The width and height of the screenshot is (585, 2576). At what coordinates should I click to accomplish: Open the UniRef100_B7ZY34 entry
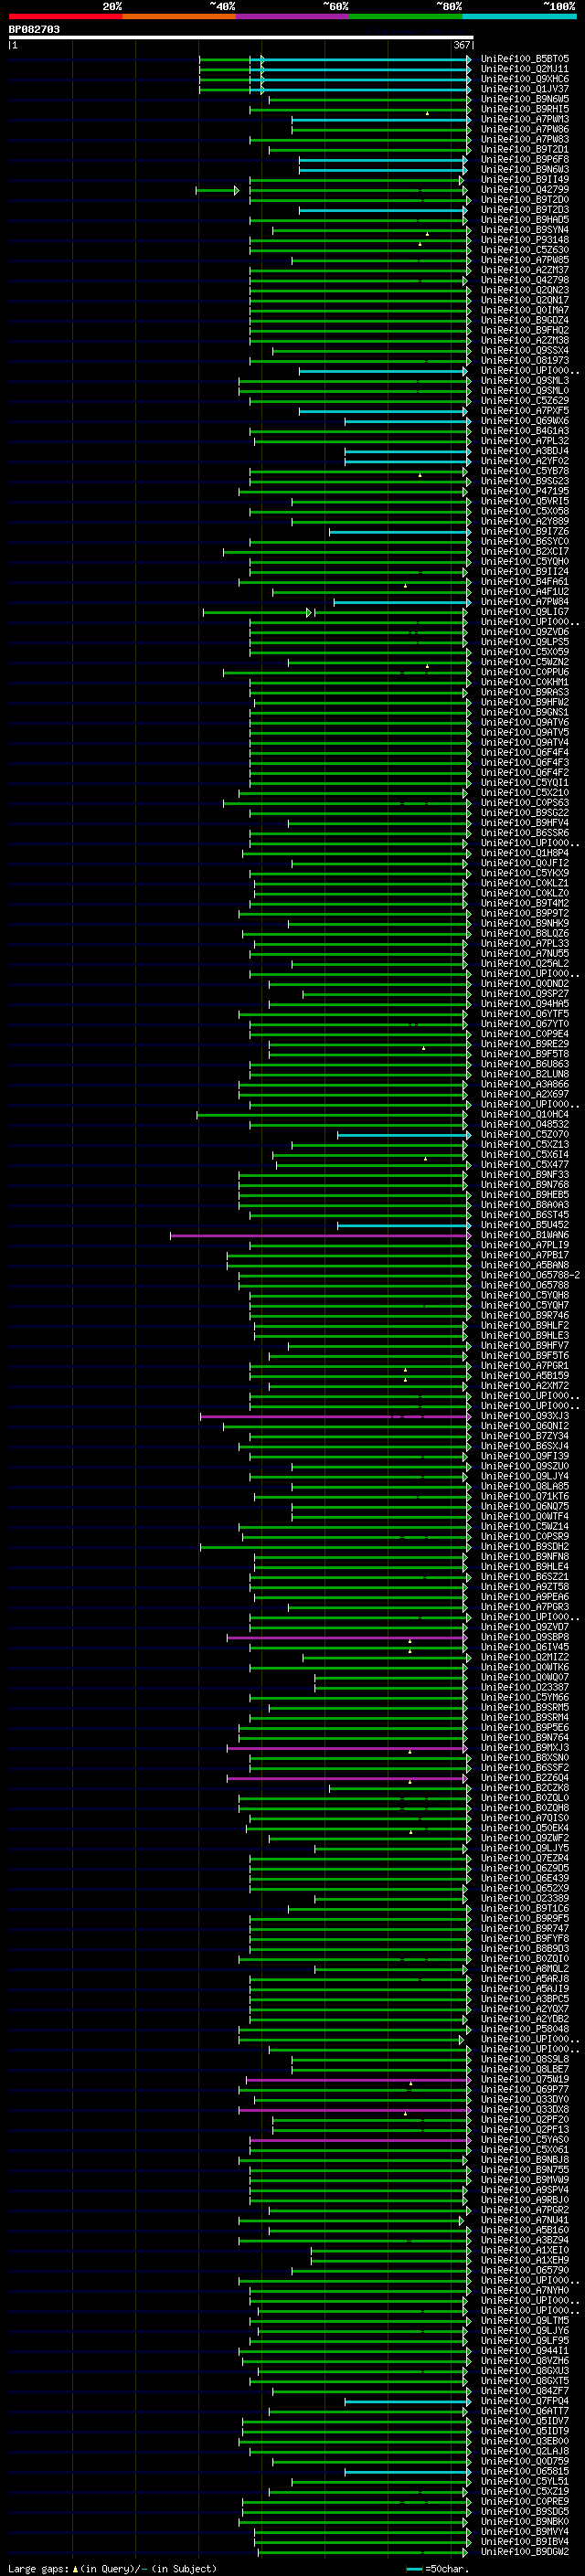(525, 1436)
